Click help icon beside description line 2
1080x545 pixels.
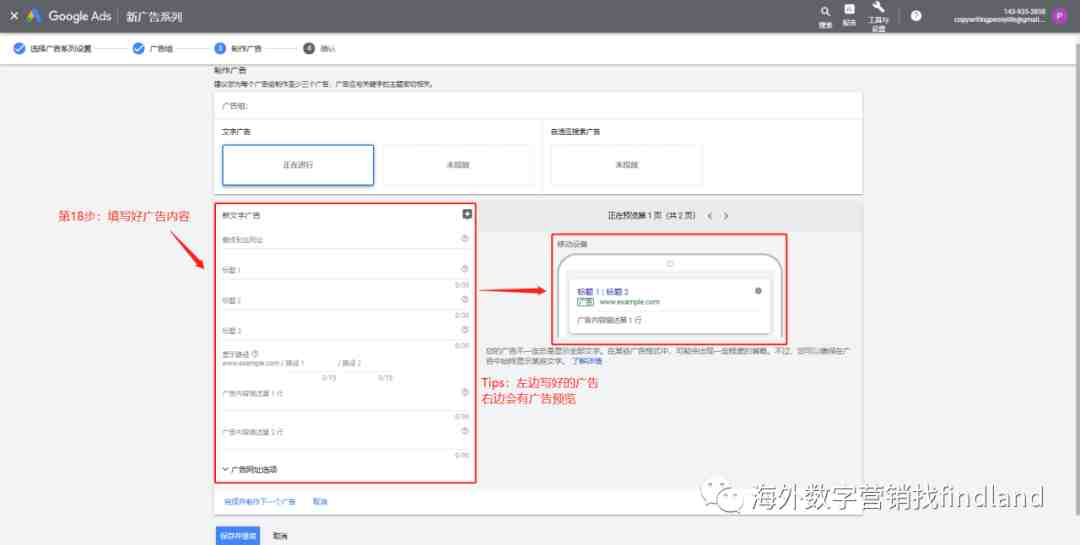tap(465, 431)
